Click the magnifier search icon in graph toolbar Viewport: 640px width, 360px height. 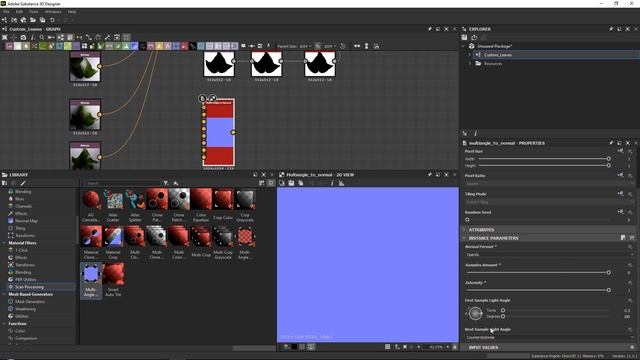pos(42,37)
